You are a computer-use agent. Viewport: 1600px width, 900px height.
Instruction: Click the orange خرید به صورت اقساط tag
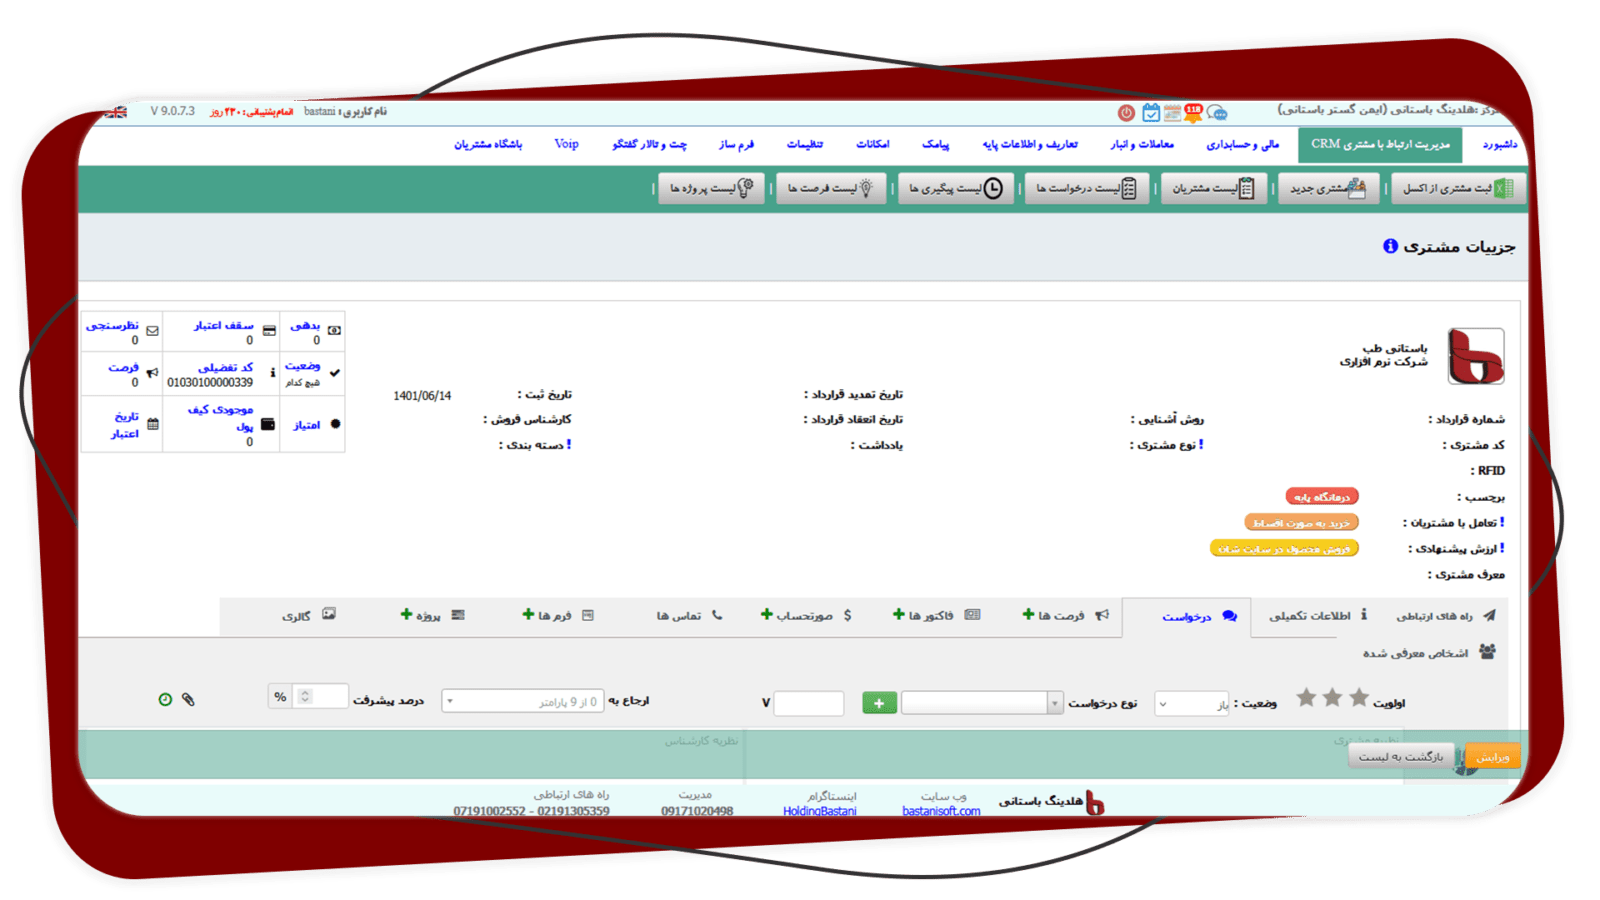pos(1301,522)
